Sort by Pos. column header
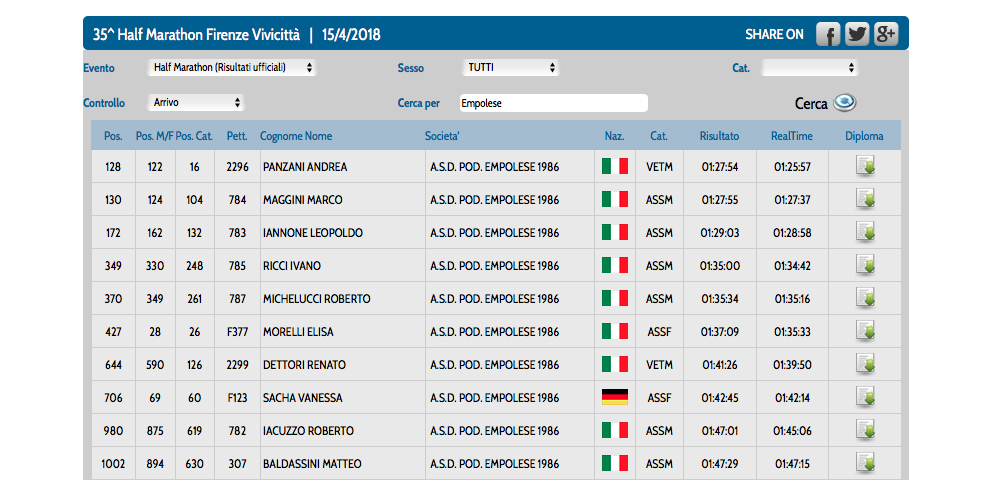 [114, 136]
